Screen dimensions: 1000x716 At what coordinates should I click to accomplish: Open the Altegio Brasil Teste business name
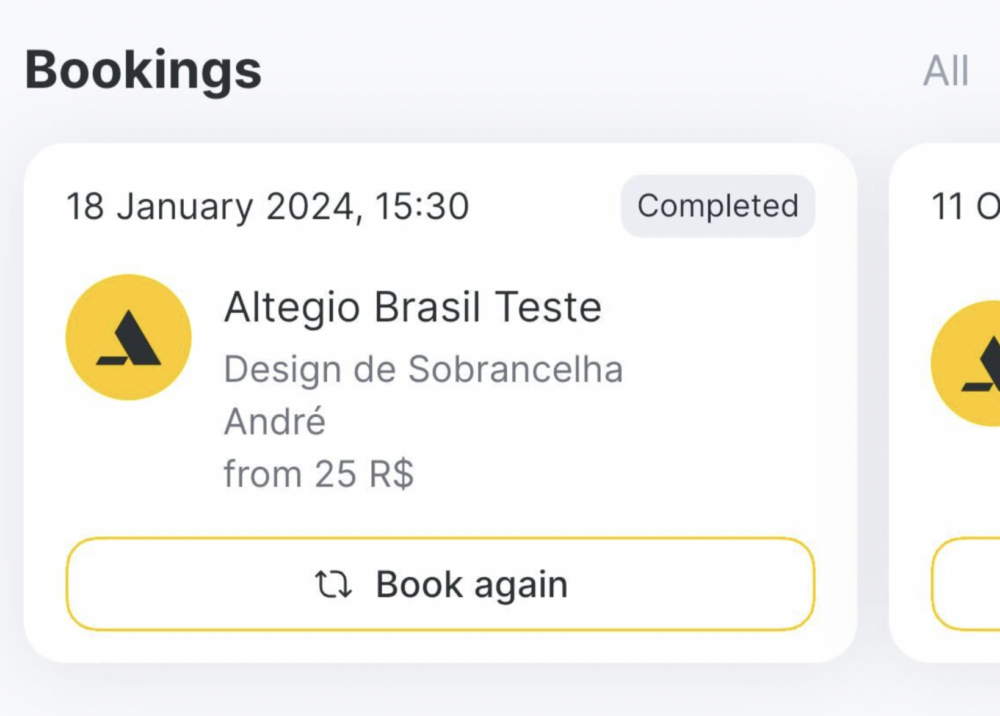tap(413, 307)
